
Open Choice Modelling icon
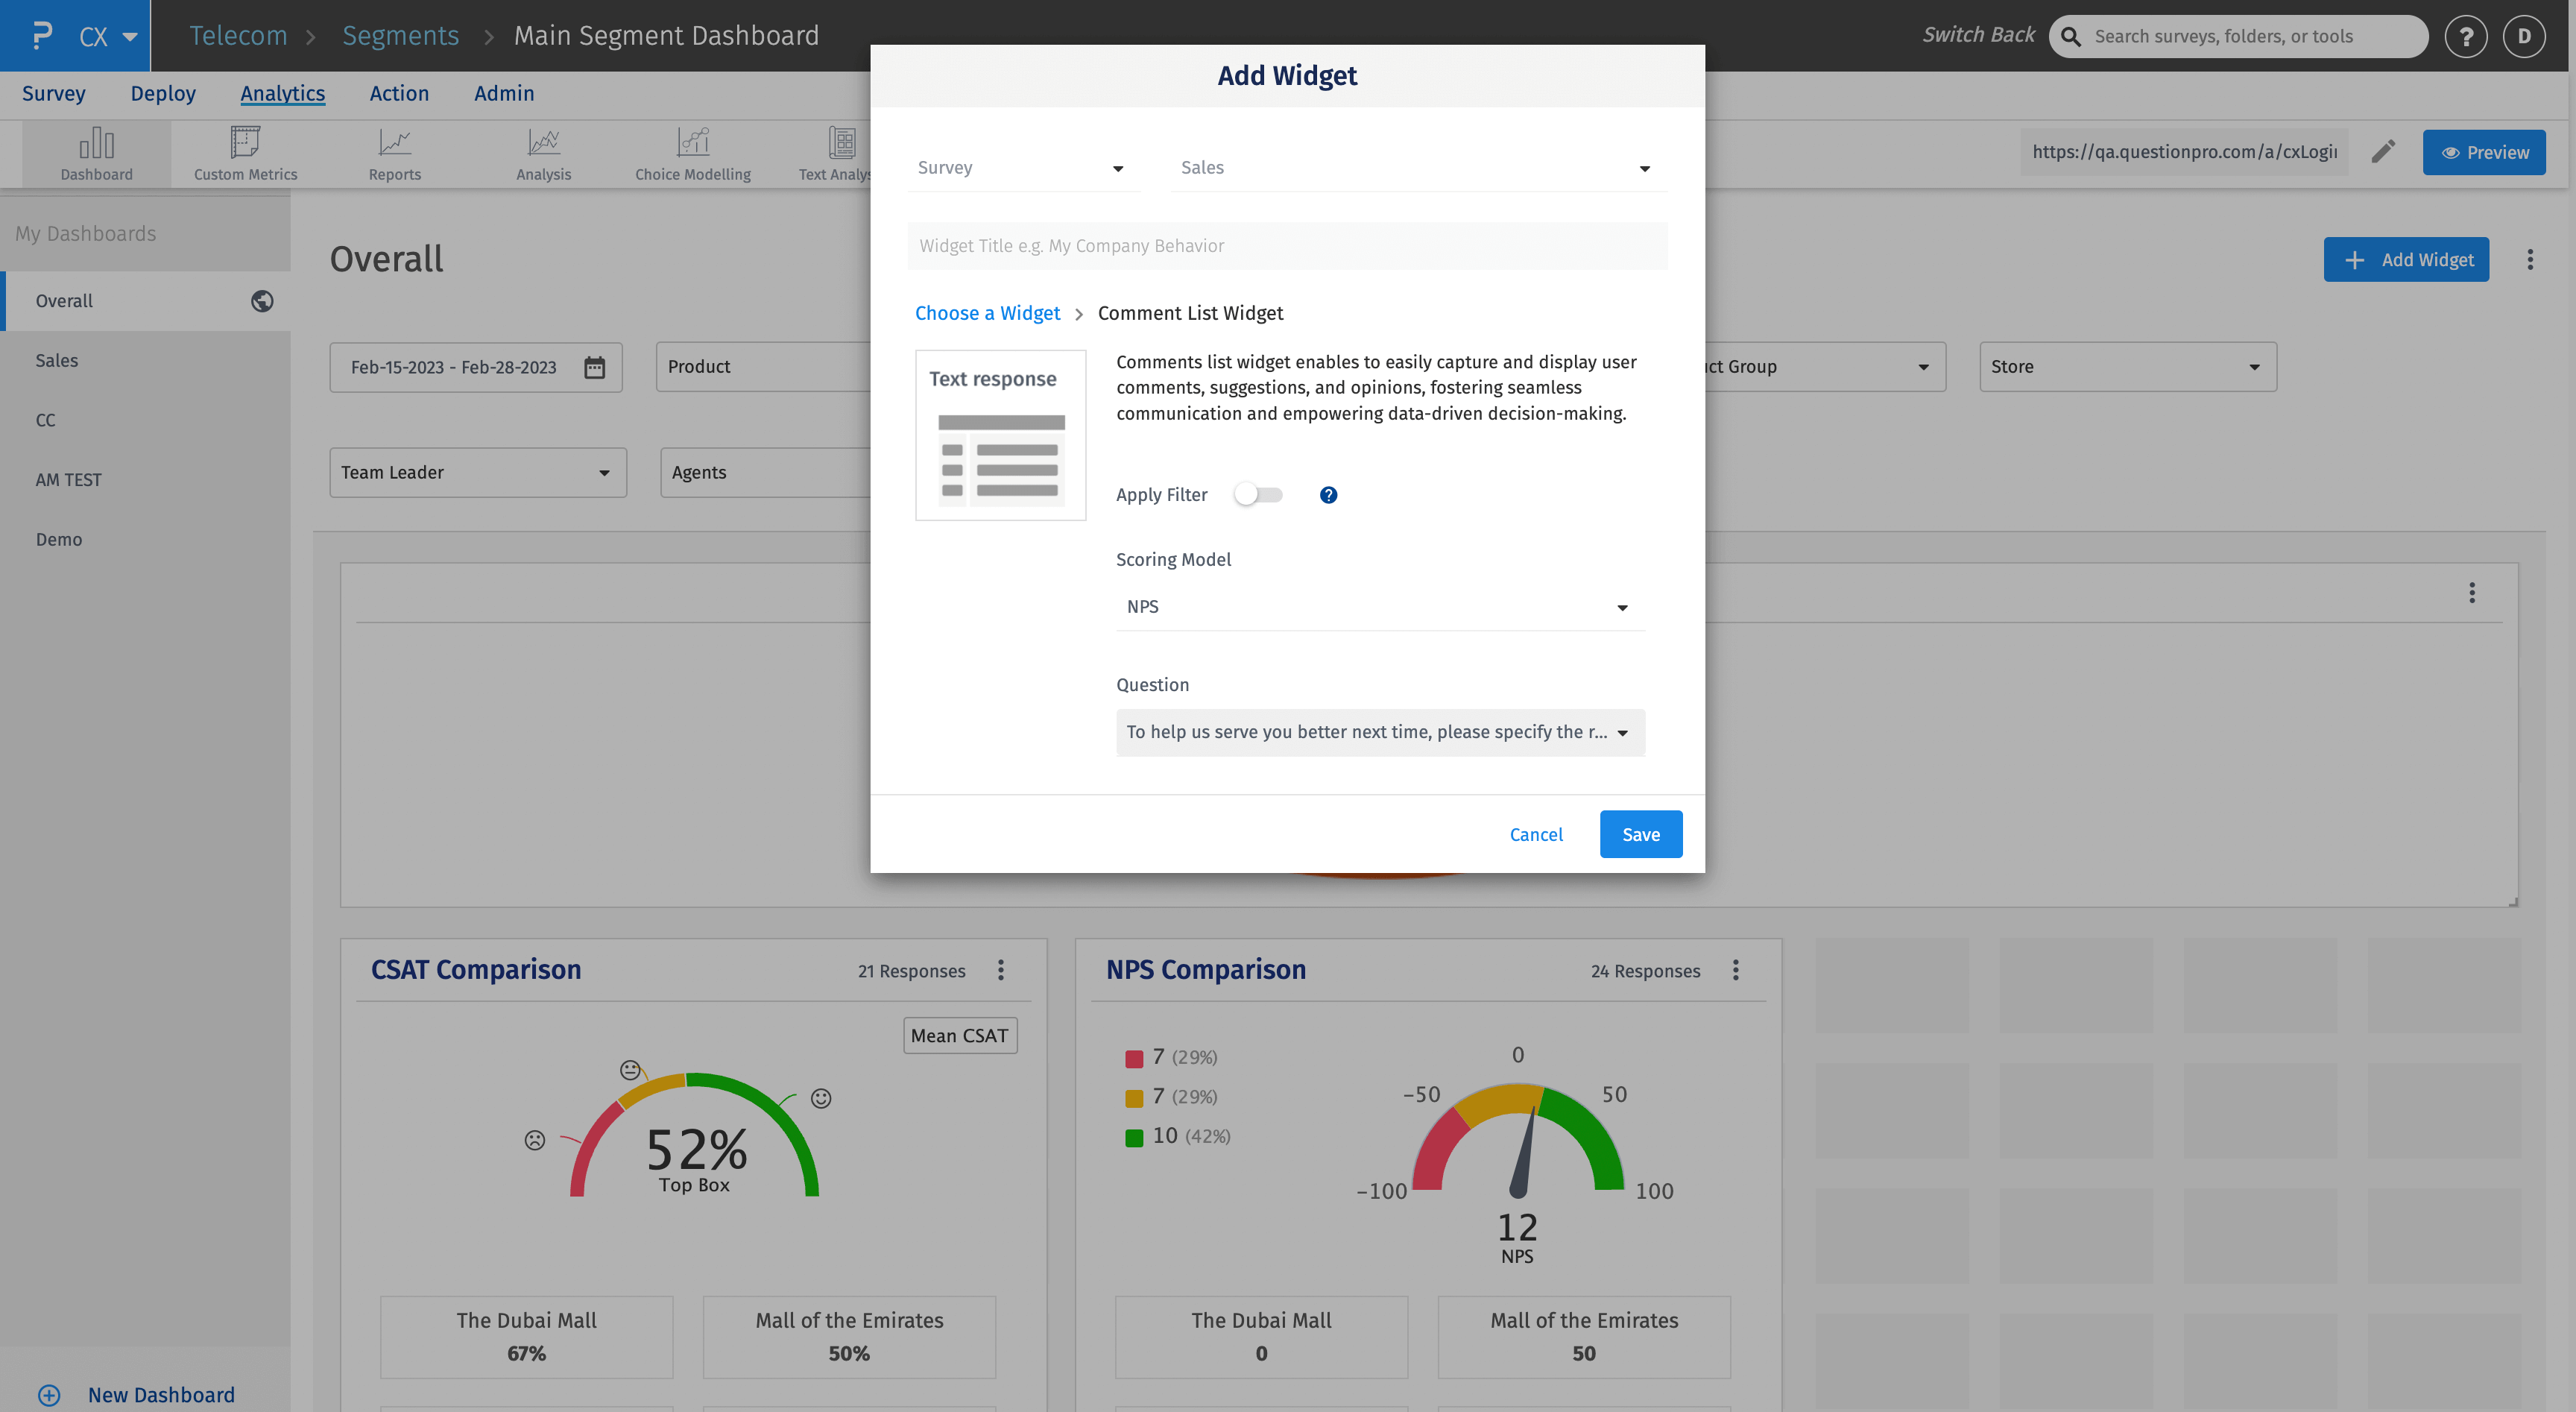[692, 143]
